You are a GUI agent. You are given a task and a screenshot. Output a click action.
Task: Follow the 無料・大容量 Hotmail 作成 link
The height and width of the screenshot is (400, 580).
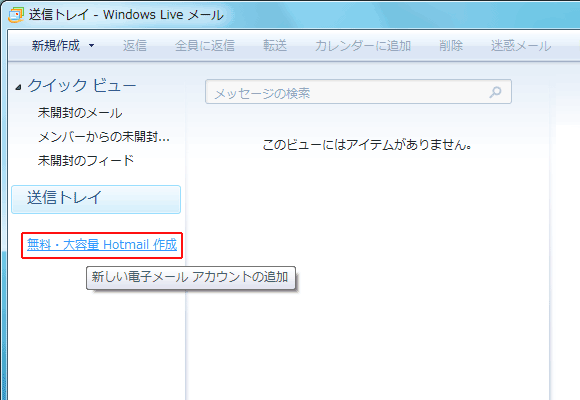click(102, 245)
